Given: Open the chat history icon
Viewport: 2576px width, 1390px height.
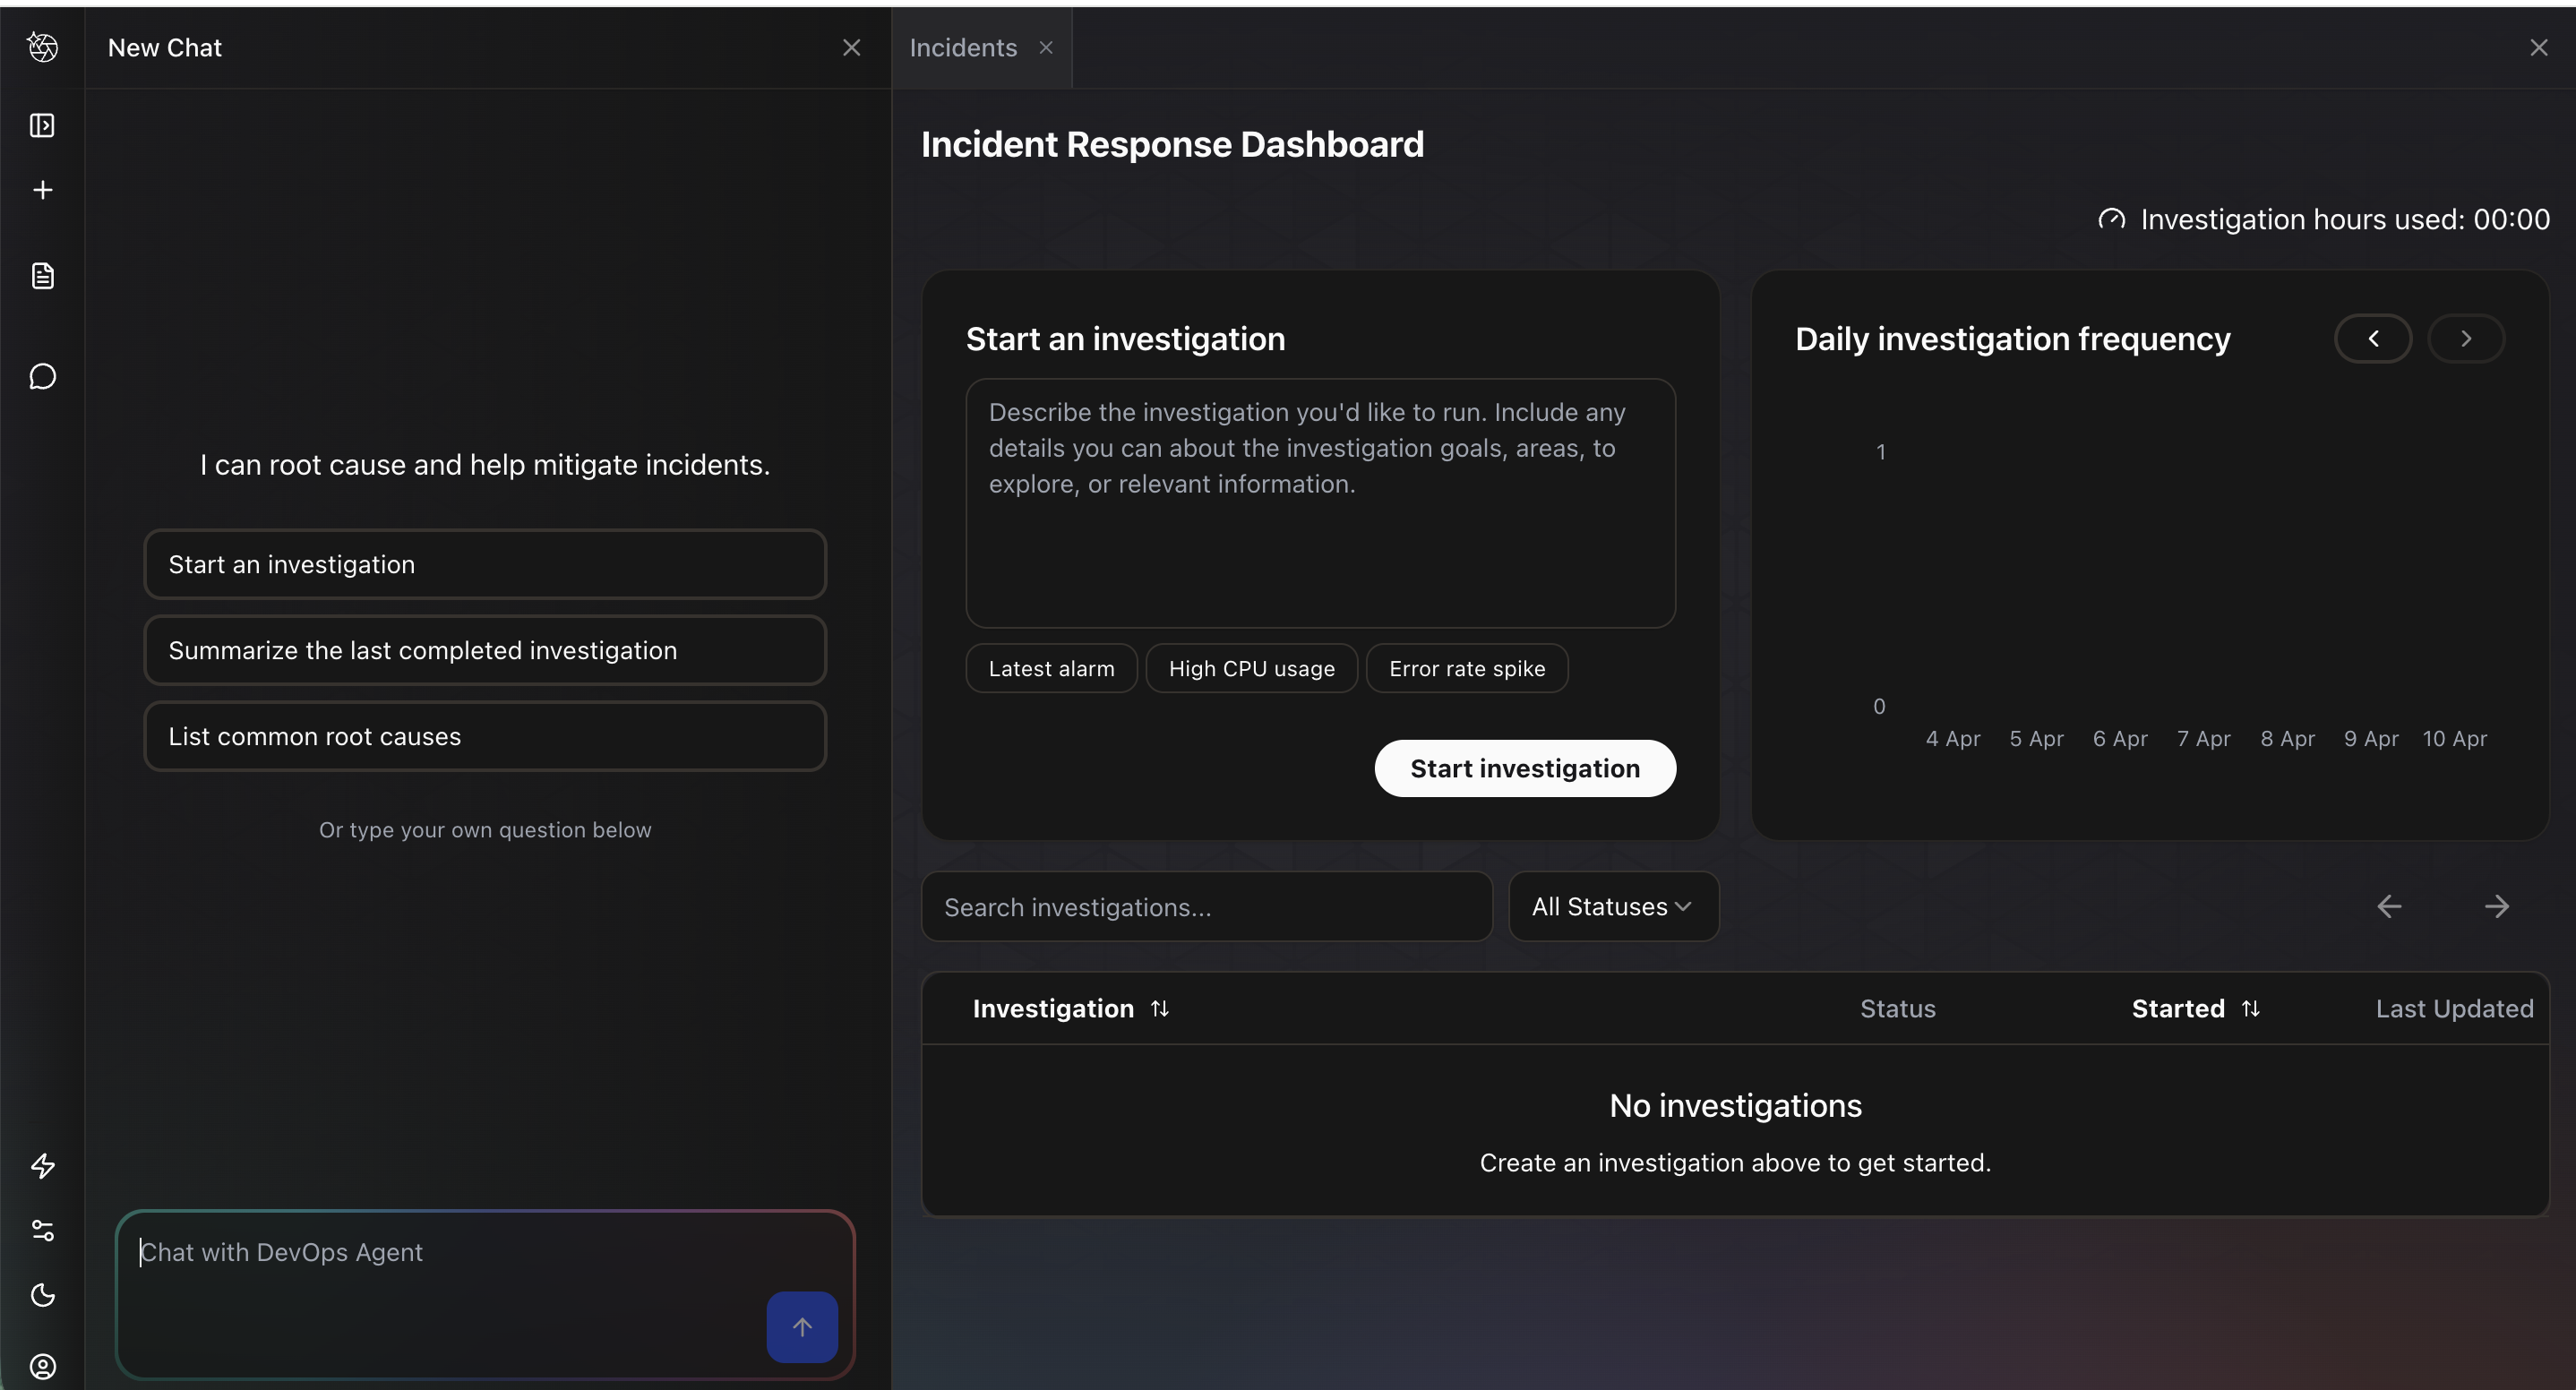Looking at the screenshot, I should click(x=42, y=377).
